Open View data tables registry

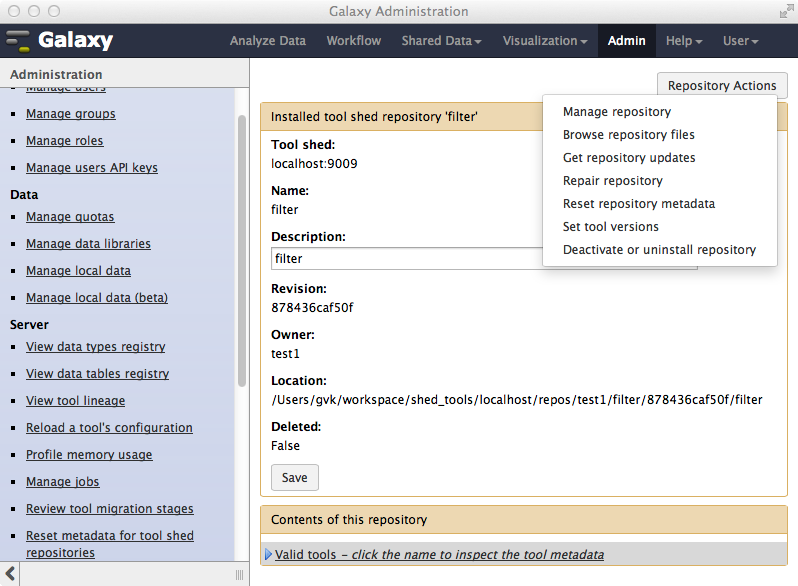coord(98,374)
